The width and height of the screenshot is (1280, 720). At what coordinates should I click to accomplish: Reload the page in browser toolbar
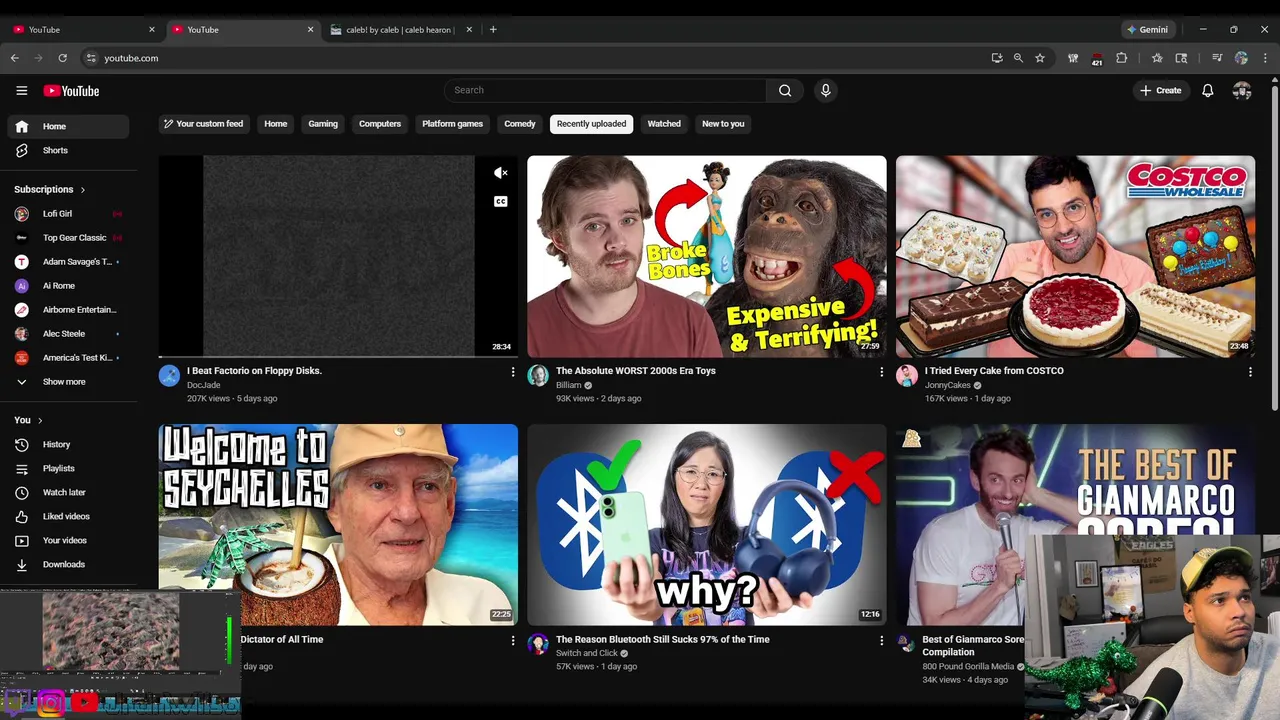[62, 58]
